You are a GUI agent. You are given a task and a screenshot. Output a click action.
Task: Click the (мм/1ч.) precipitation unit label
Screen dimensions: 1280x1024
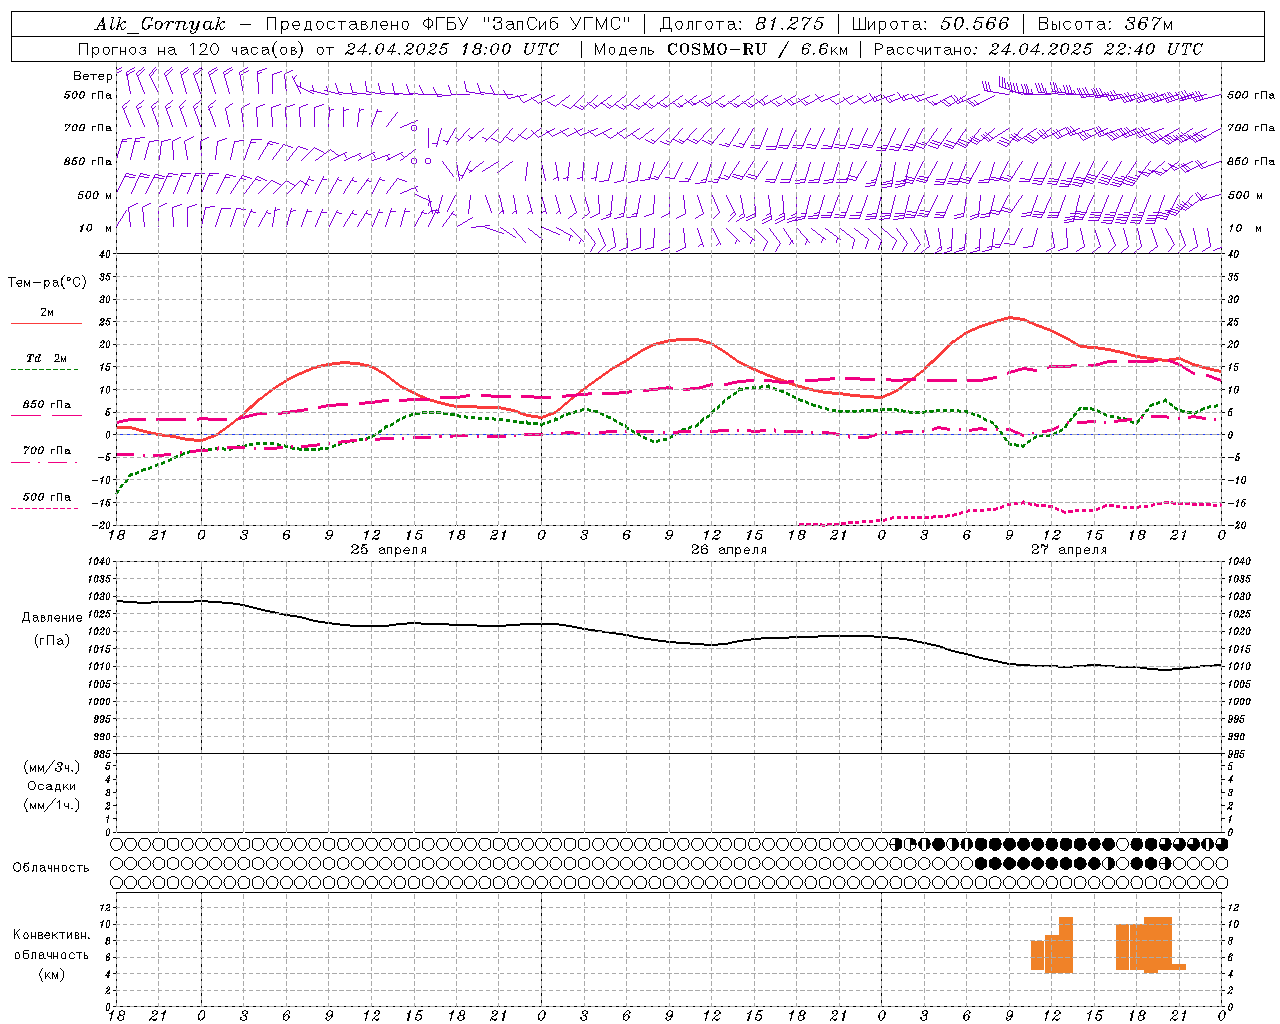pyautogui.click(x=52, y=805)
